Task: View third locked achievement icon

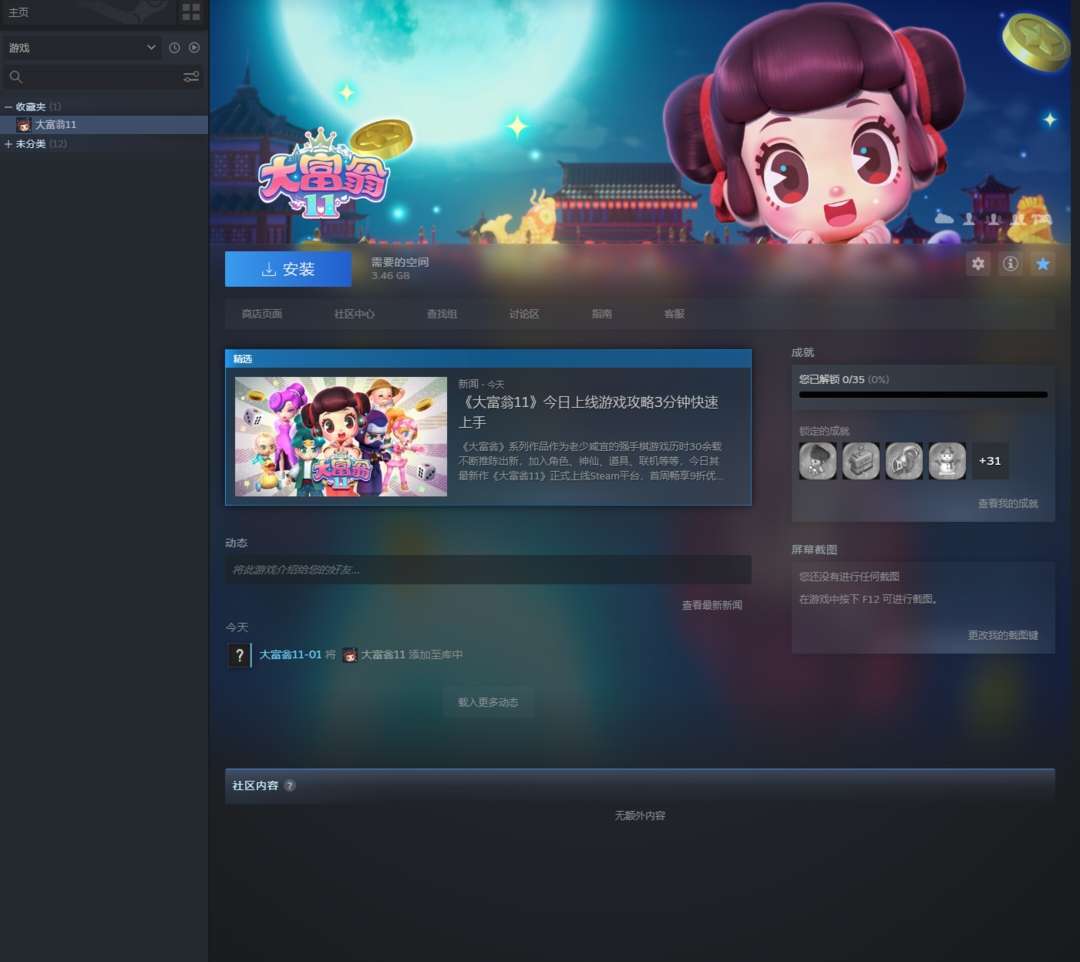Action: tap(904, 461)
